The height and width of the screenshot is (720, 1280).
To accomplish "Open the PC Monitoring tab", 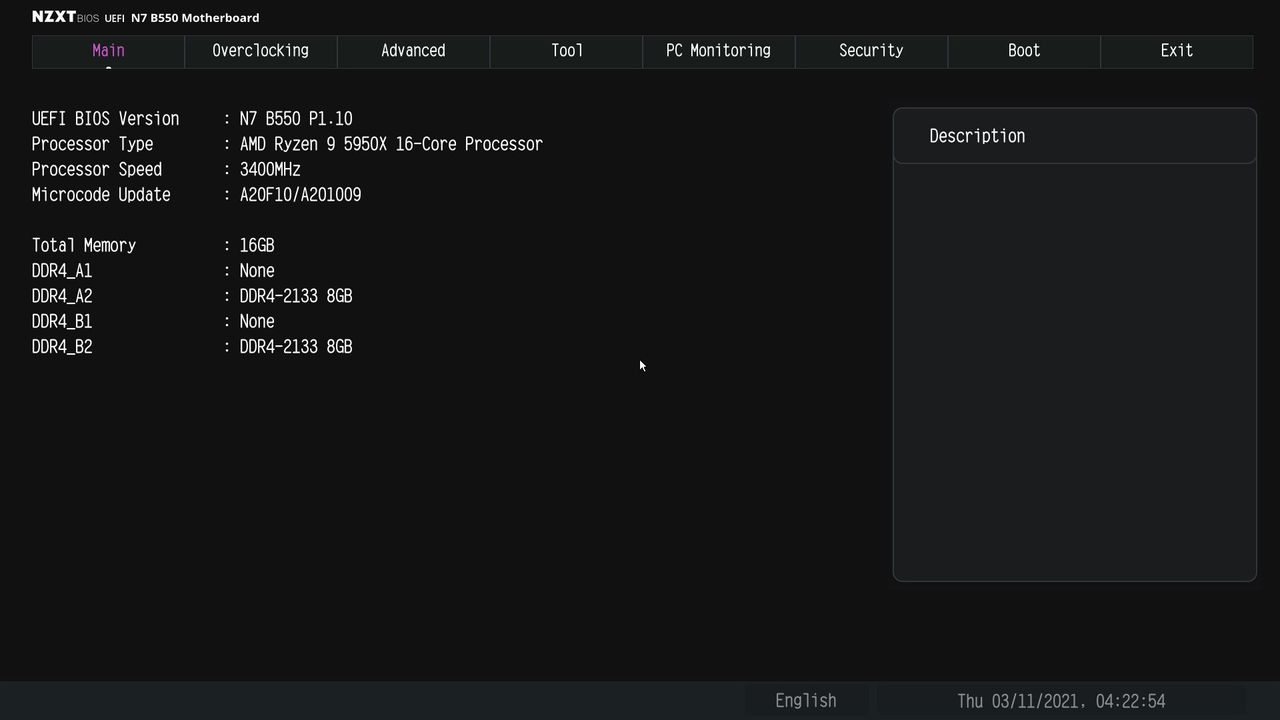I will point(718,51).
